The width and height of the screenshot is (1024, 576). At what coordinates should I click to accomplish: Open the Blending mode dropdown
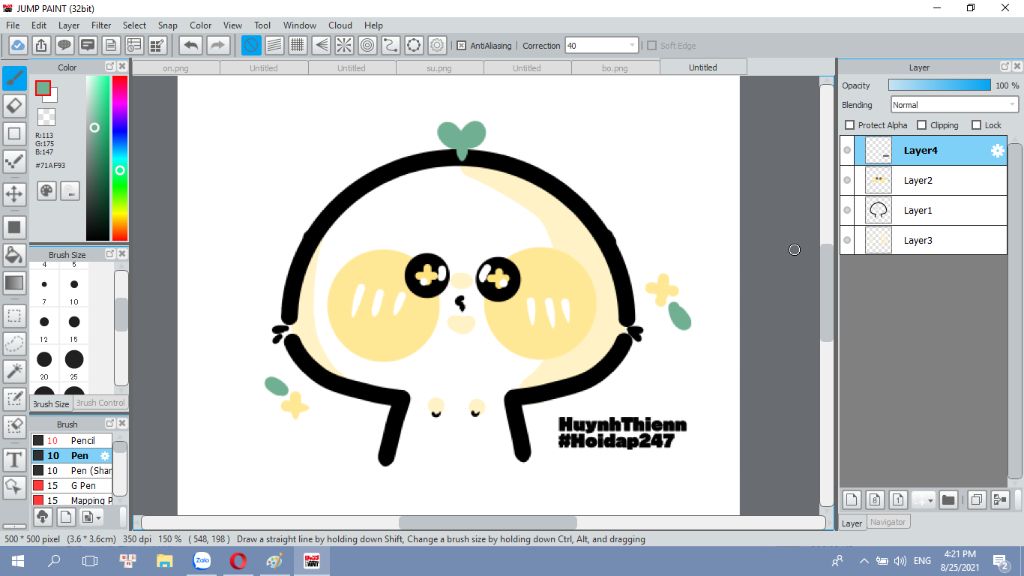click(x=954, y=104)
